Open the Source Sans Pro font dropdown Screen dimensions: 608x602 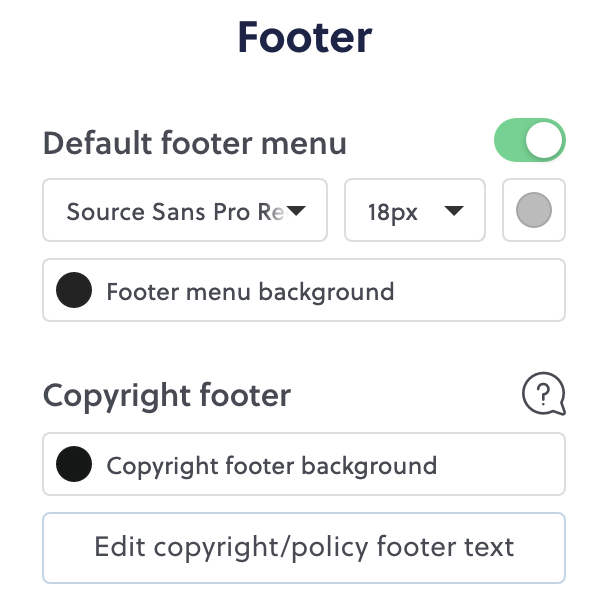[x=185, y=210]
